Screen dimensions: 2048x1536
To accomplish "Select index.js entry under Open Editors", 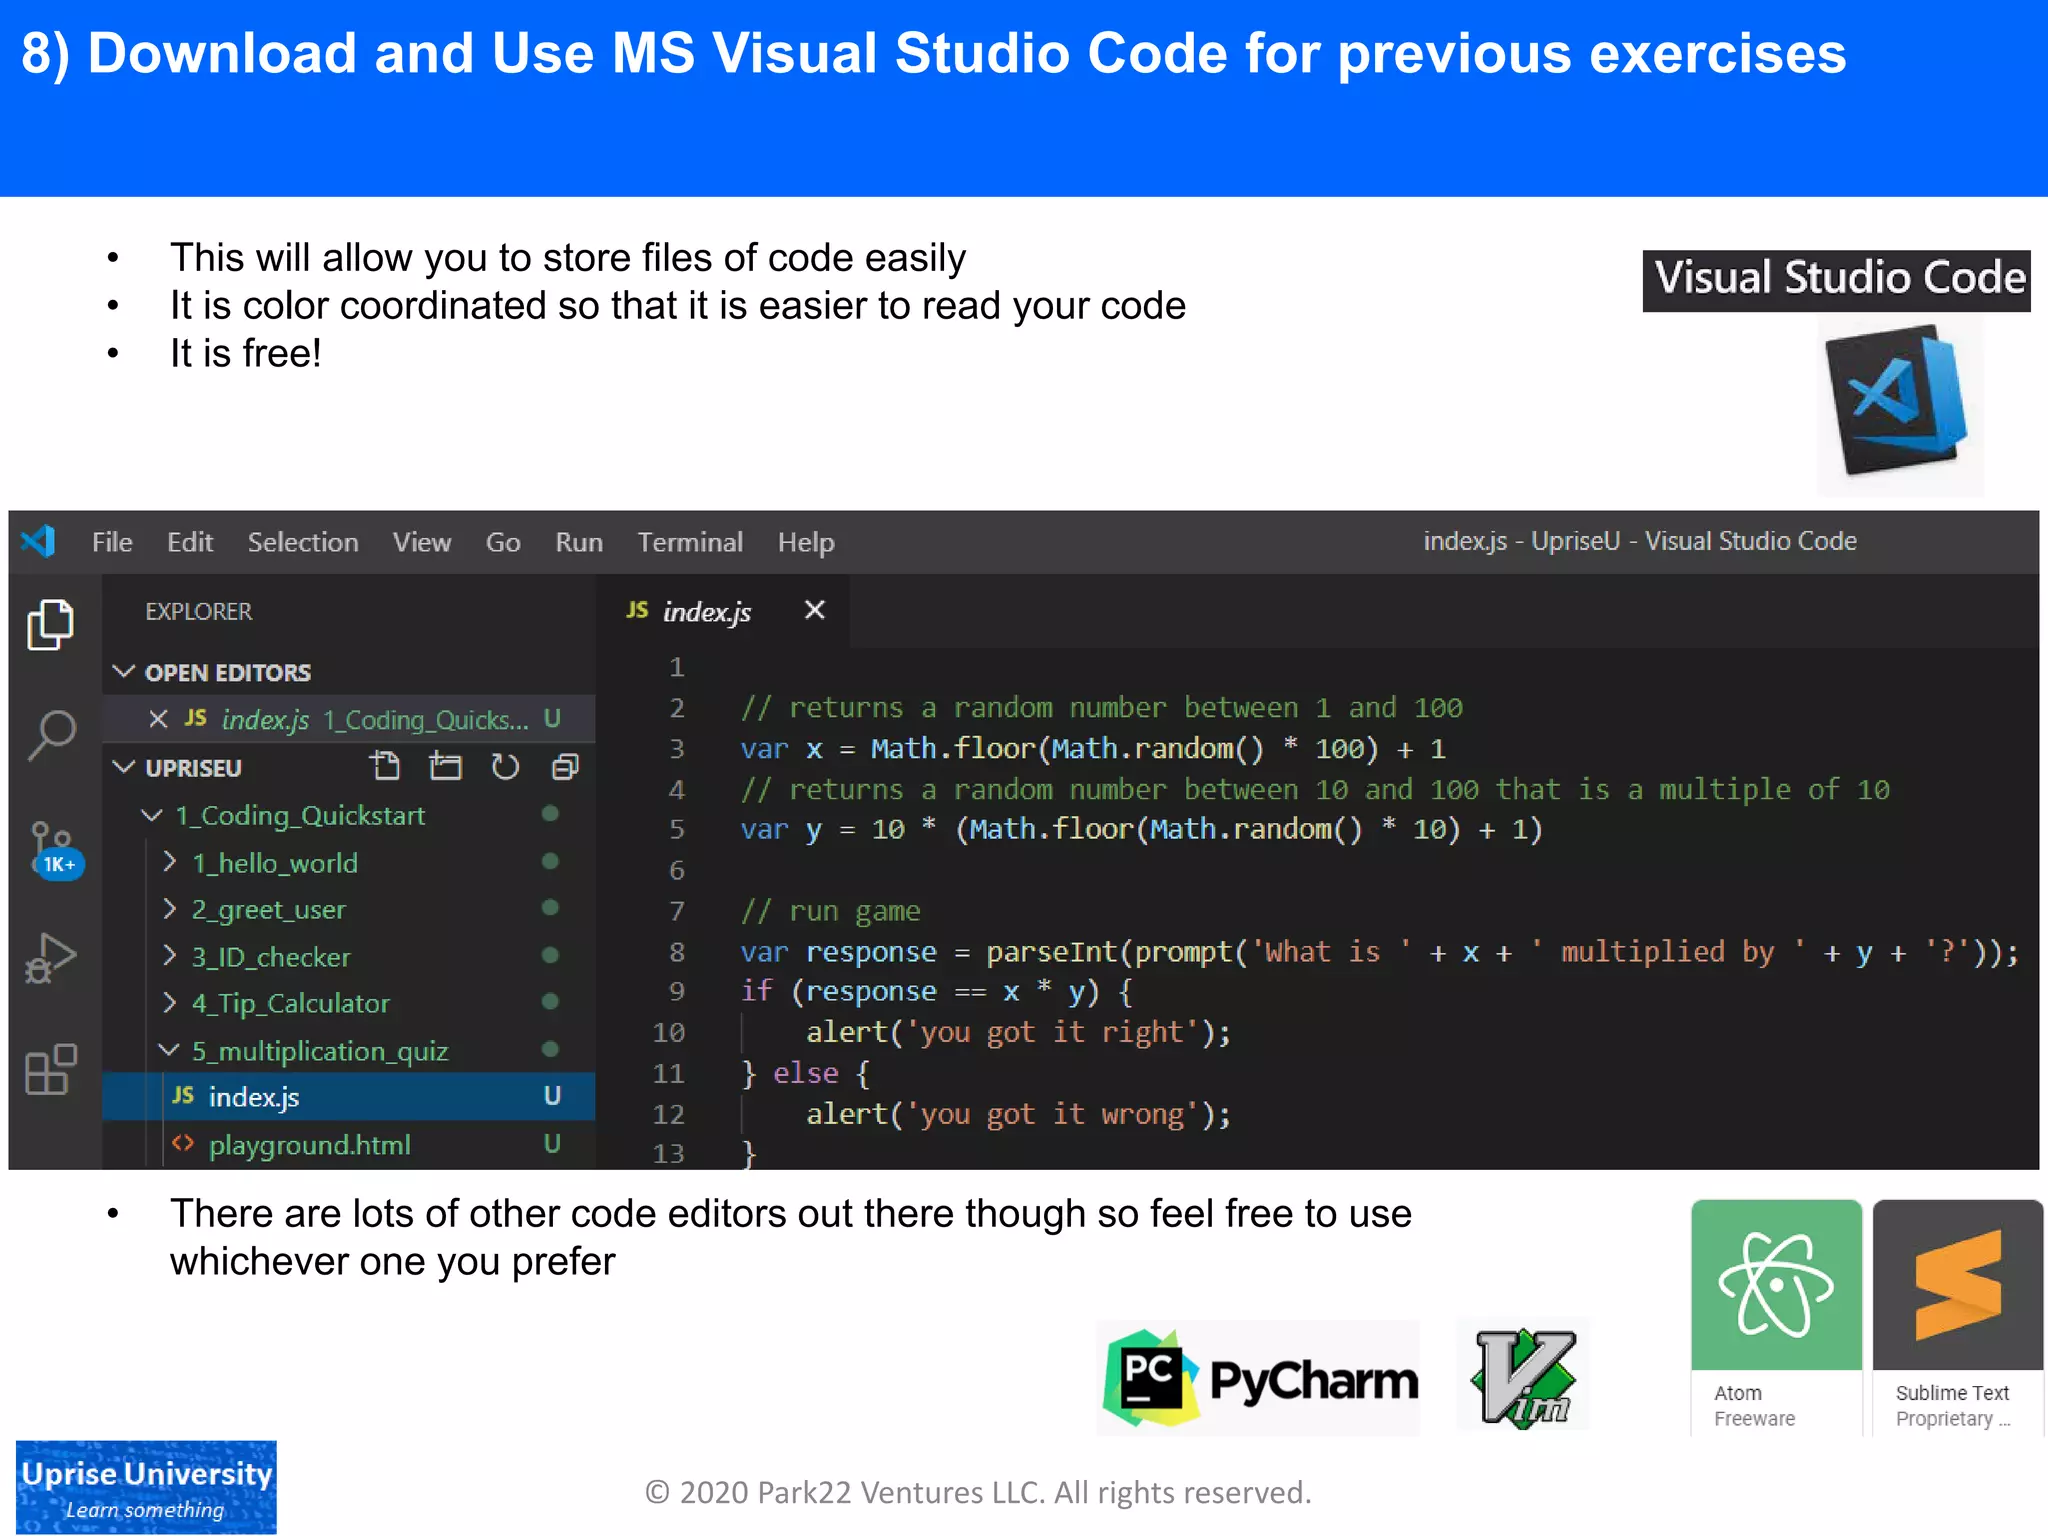I will click(349, 719).
